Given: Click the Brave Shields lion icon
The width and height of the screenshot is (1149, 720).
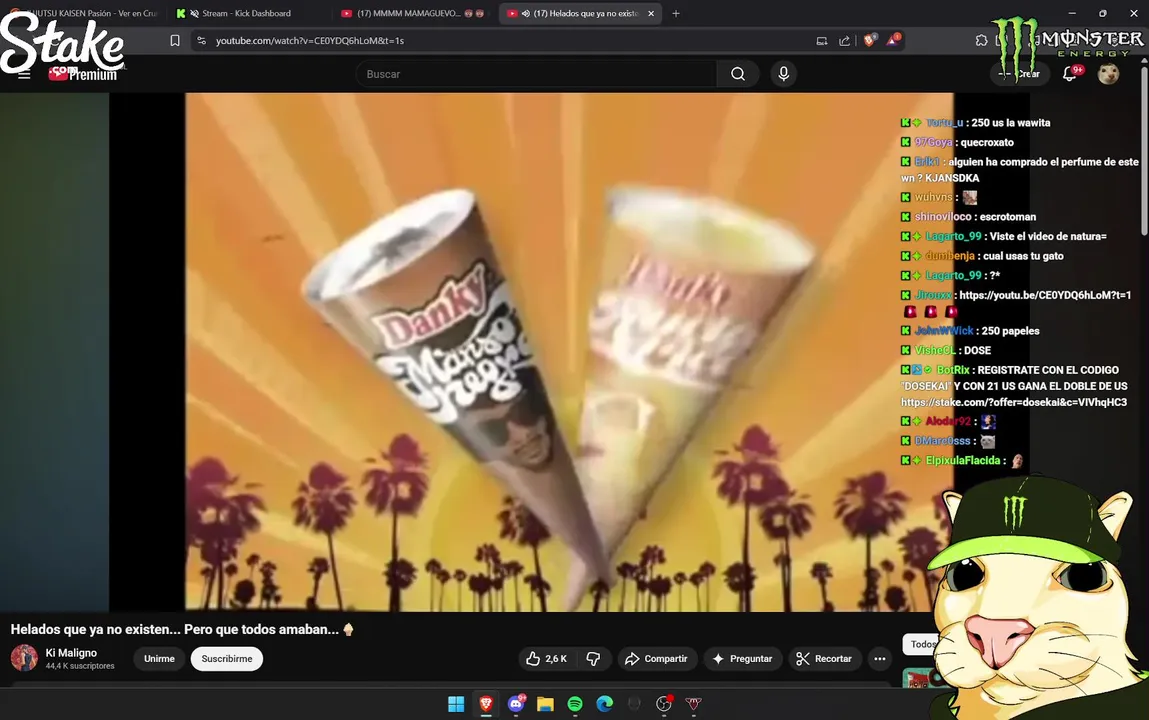Looking at the screenshot, I should [x=870, y=40].
